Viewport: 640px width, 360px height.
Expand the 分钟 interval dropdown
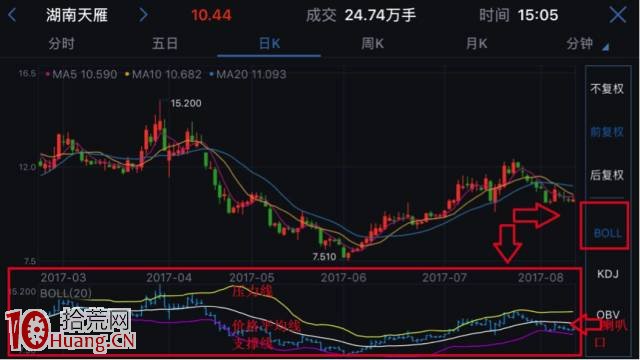[x=587, y=43]
